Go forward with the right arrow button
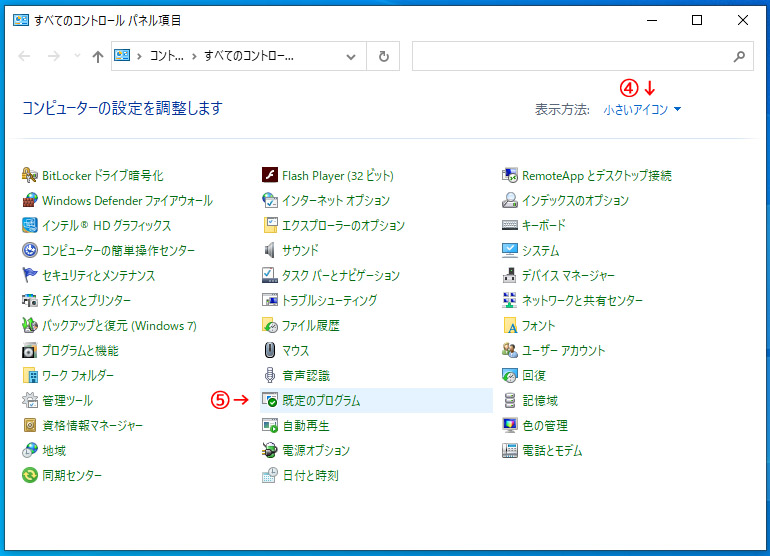Image resolution: width=770 pixels, height=556 pixels. [x=54, y=56]
